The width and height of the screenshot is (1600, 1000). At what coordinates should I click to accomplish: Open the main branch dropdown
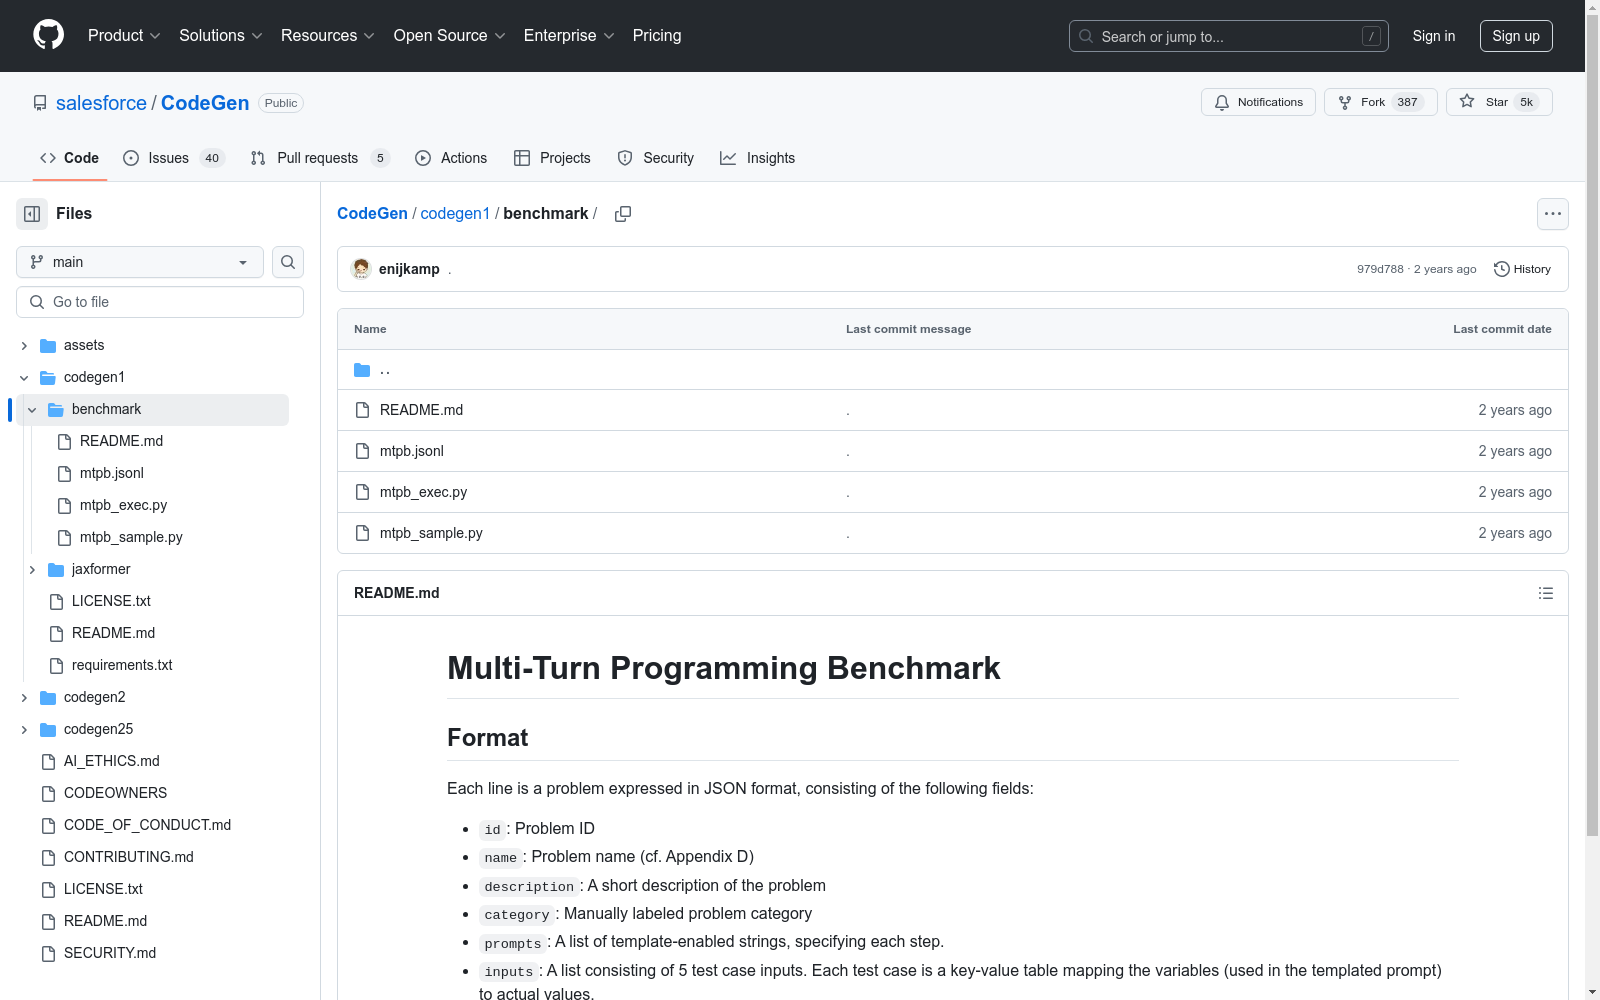pyautogui.click(x=140, y=262)
